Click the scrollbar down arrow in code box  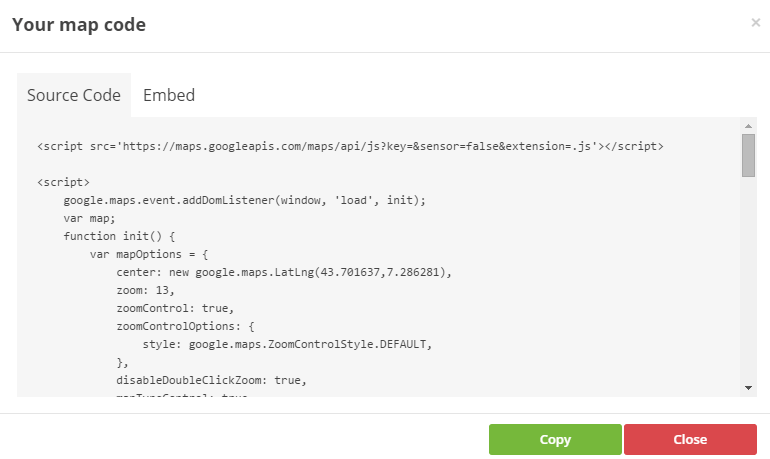pos(748,388)
